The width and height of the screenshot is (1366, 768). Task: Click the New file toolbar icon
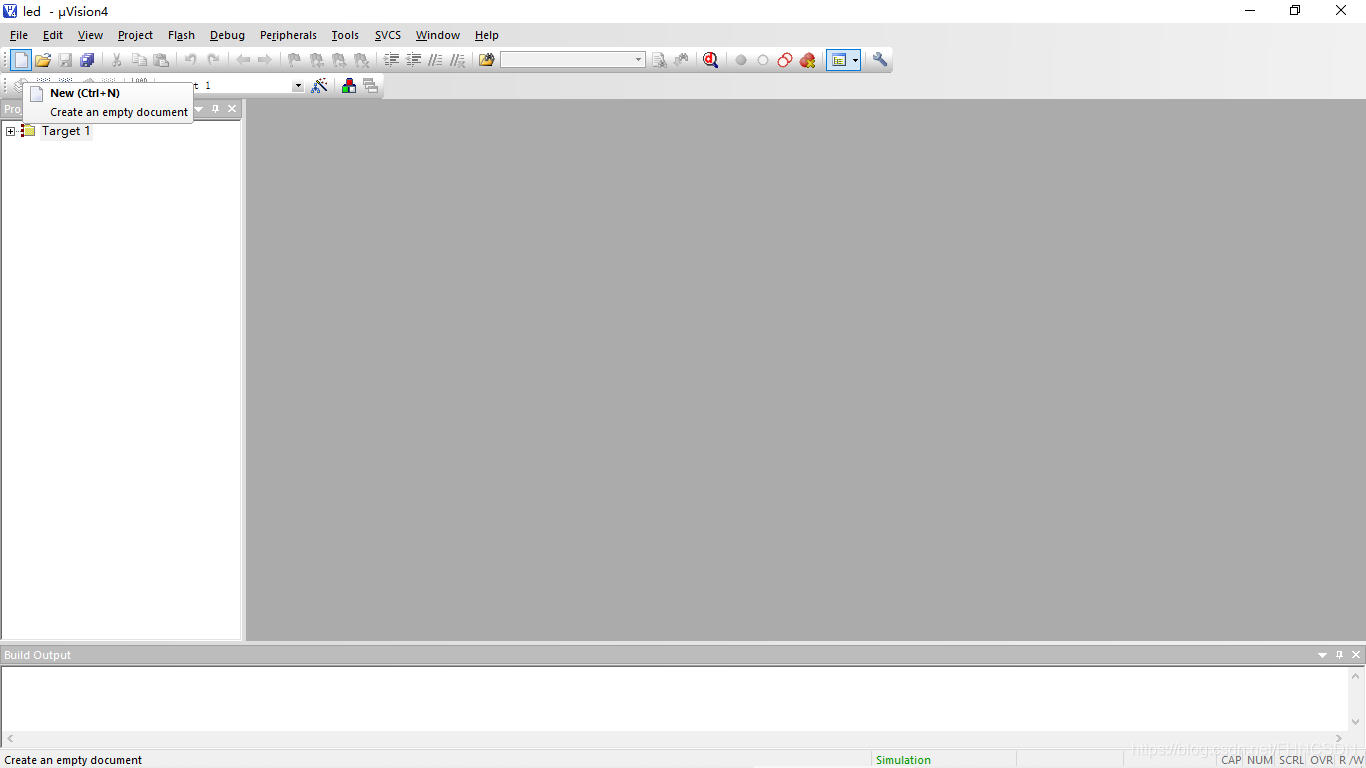[x=21, y=60]
